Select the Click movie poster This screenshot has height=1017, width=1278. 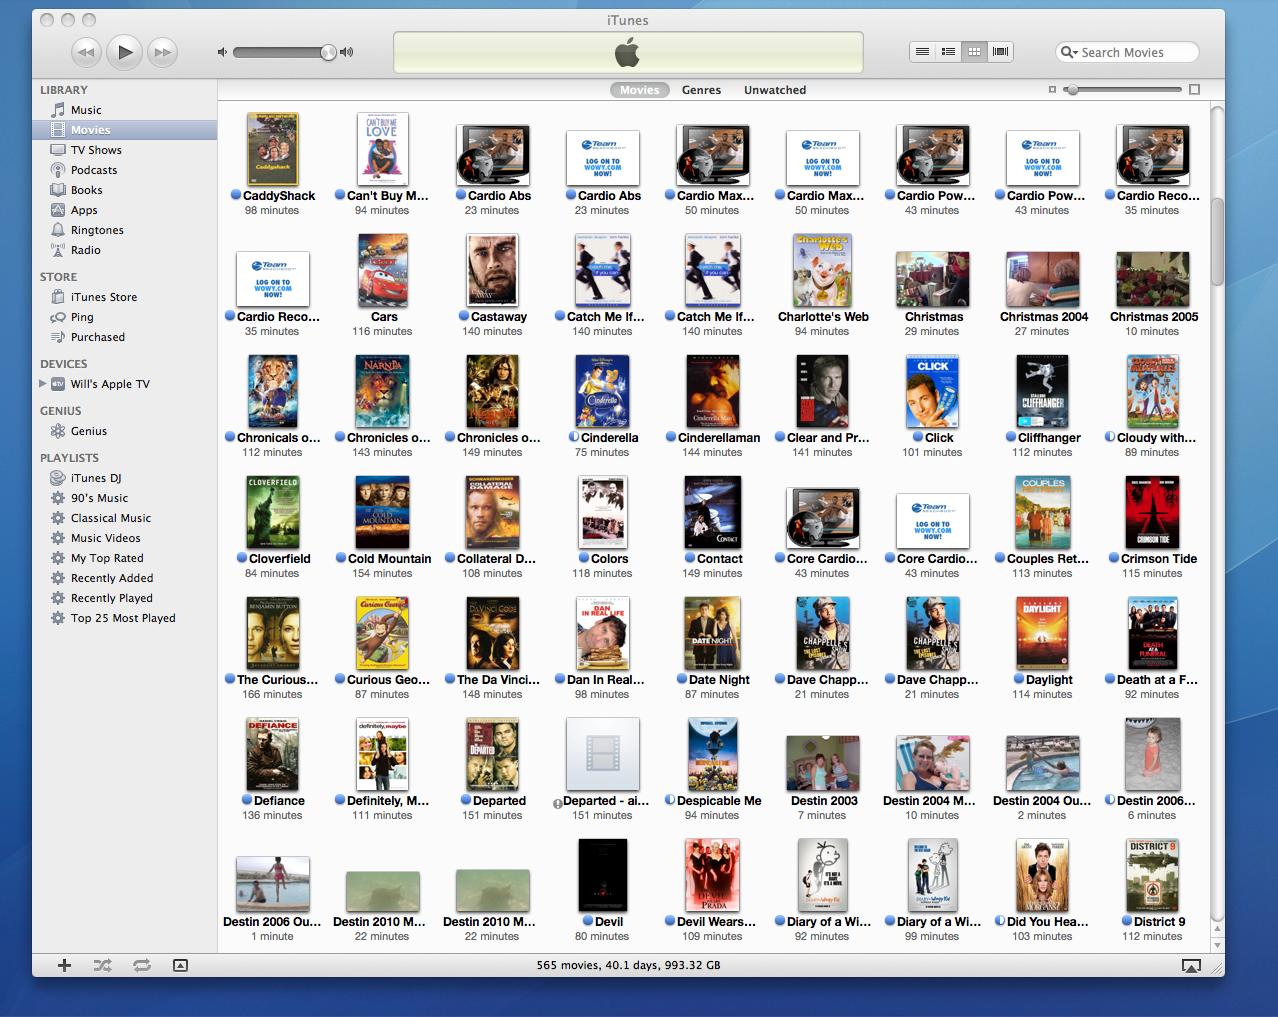(x=933, y=391)
